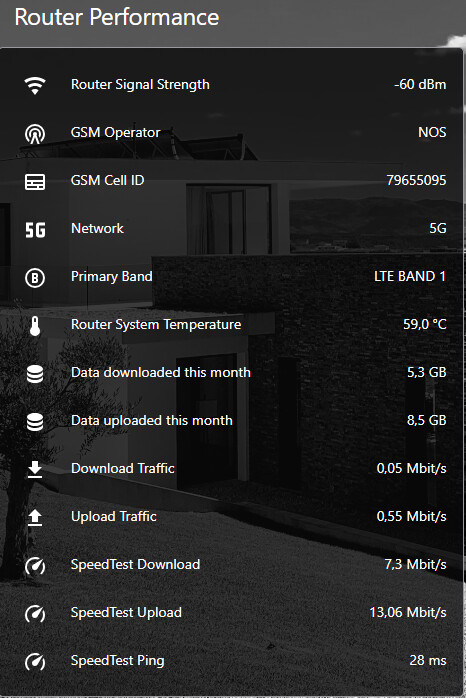This screenshot has width=466, height=698.
Task: Select the LTE BAND 1 value
Action: pos(410,276)
